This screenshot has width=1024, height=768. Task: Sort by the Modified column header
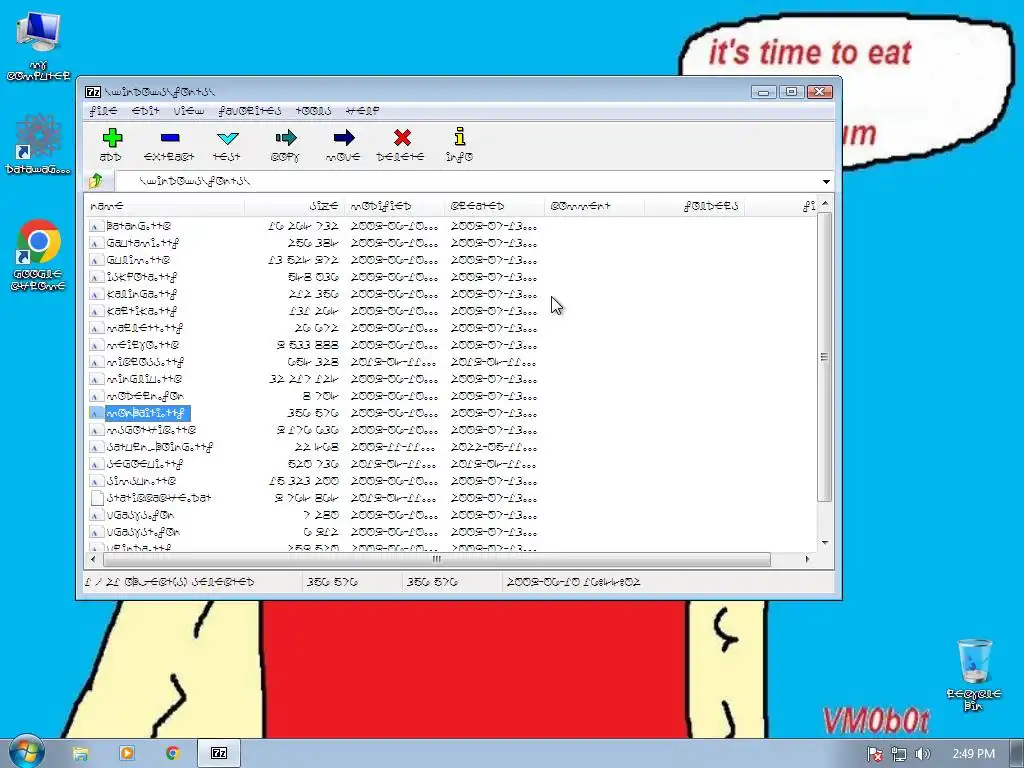coord(394,206)
